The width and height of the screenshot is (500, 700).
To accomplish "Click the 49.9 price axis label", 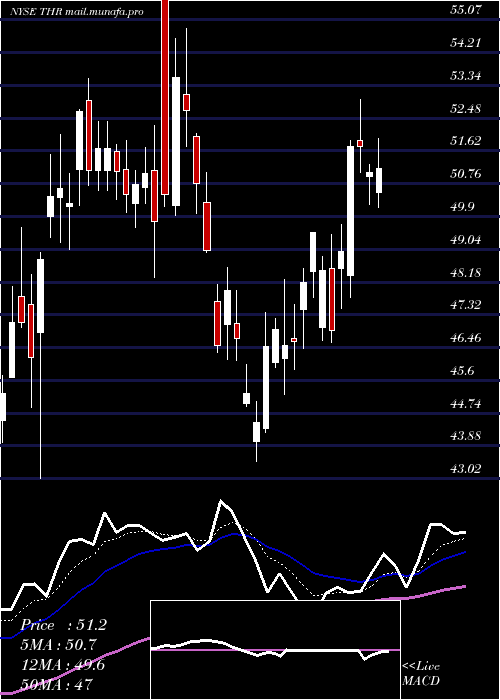I will [463, 207].
